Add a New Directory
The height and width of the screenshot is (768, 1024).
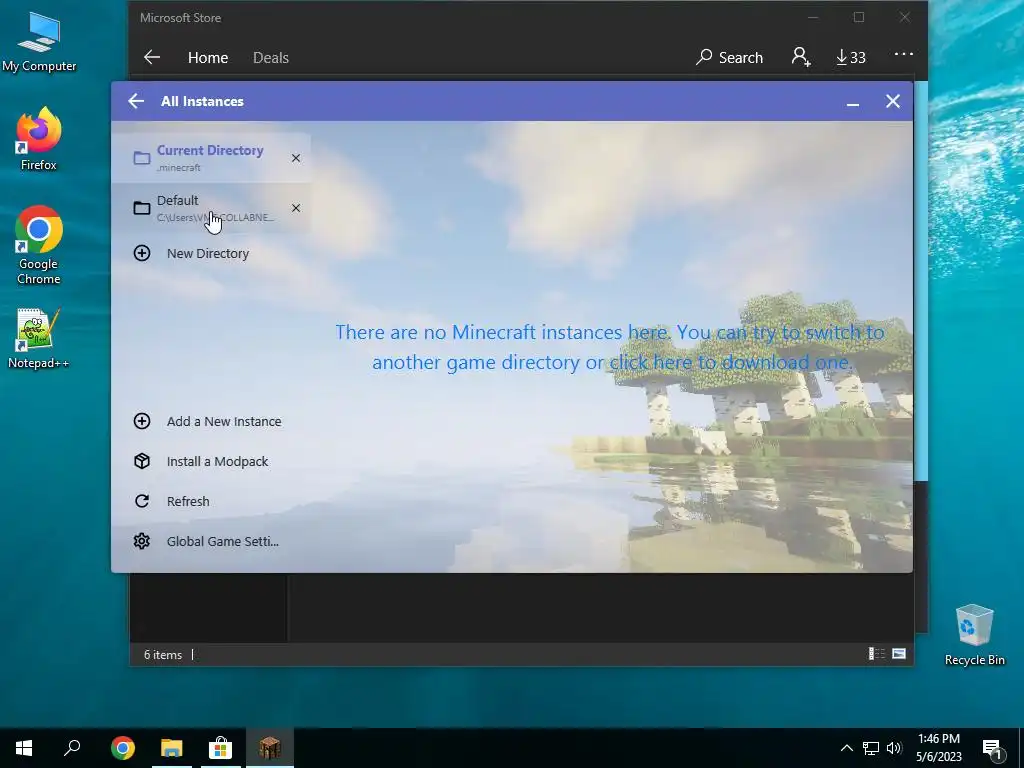[x=211, y=253]
